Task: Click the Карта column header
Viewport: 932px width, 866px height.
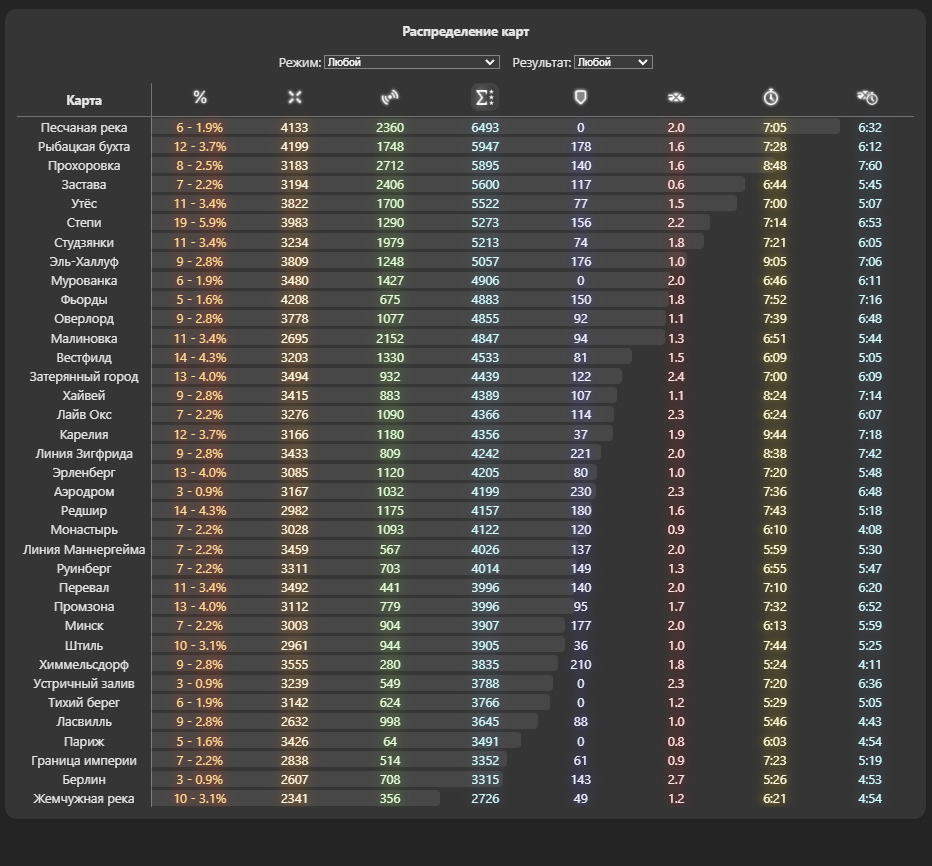Action: [x=84, y=100]
